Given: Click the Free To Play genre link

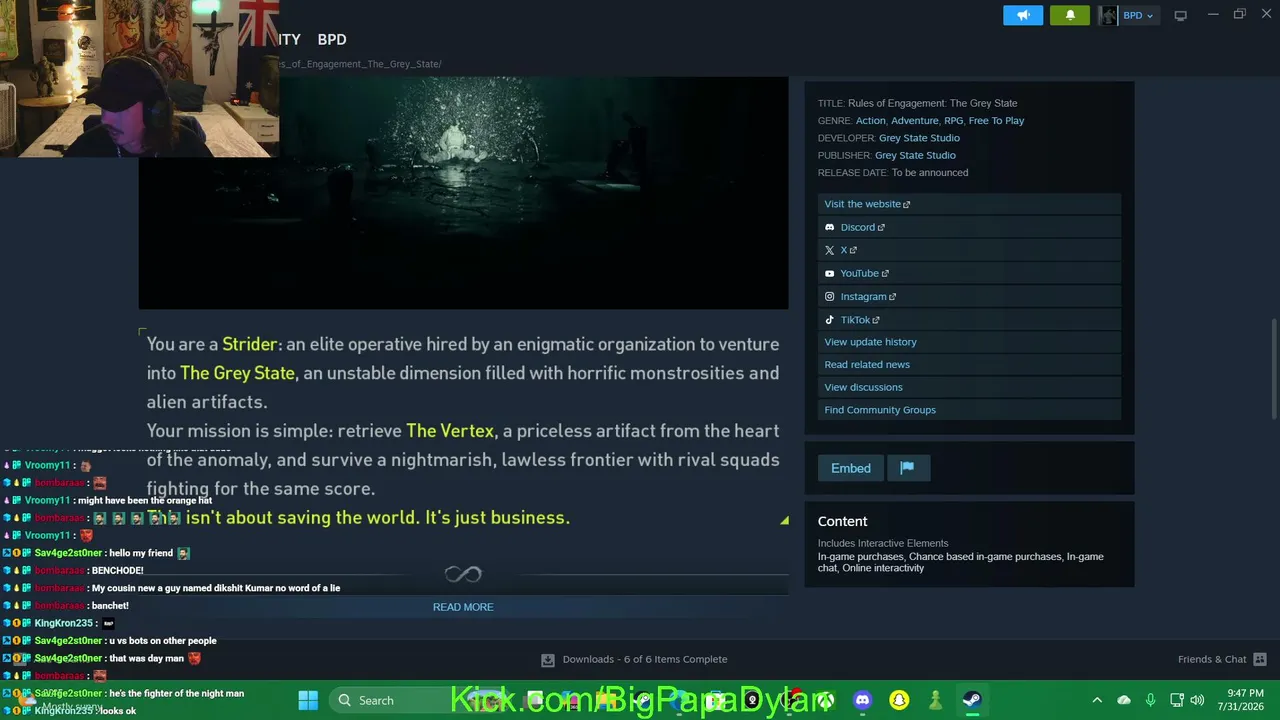Looking at the screenshot, I should [x=996, y=121].
